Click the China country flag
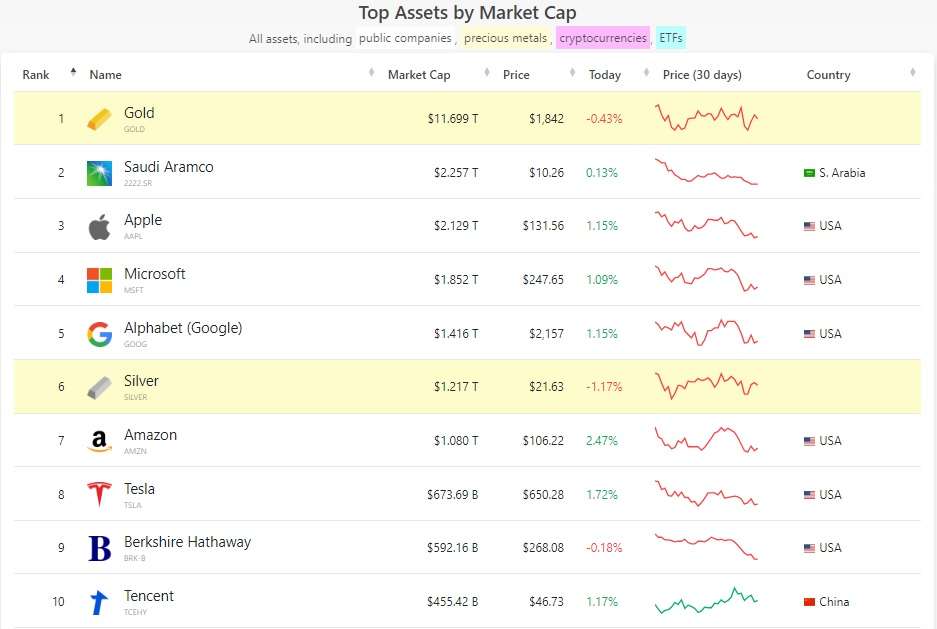The height and width of the screenshot is (629, 937). tap(809, 602)
